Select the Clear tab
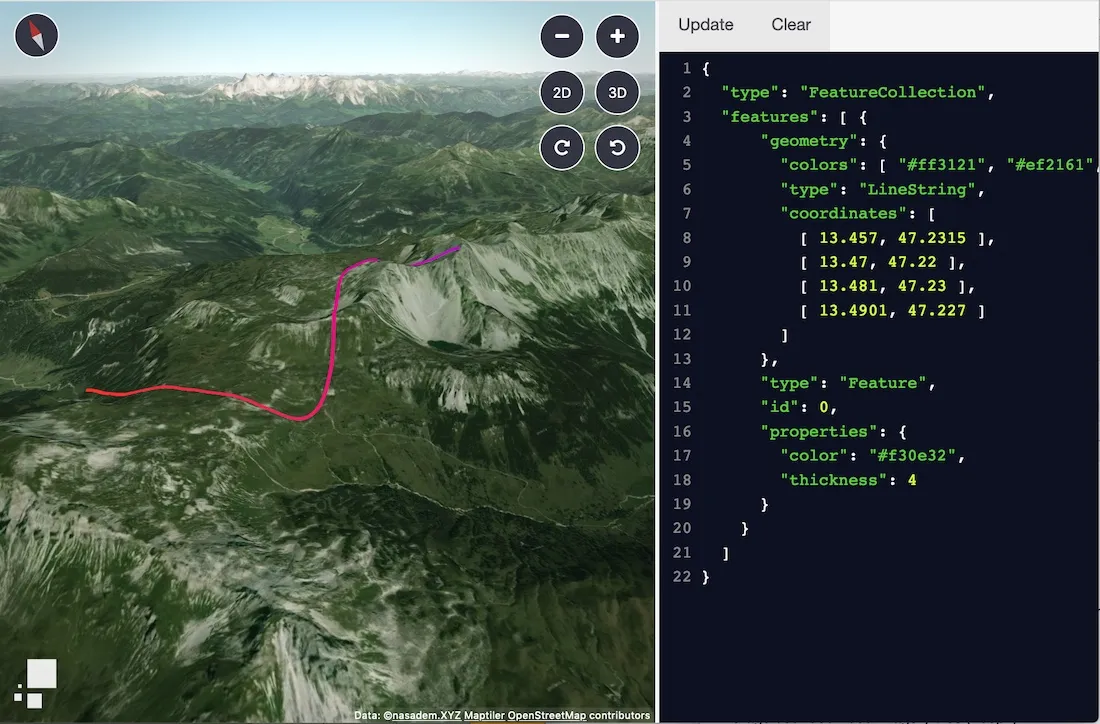Viewport: 1100px width, 724px height. [x=790, y=24]
